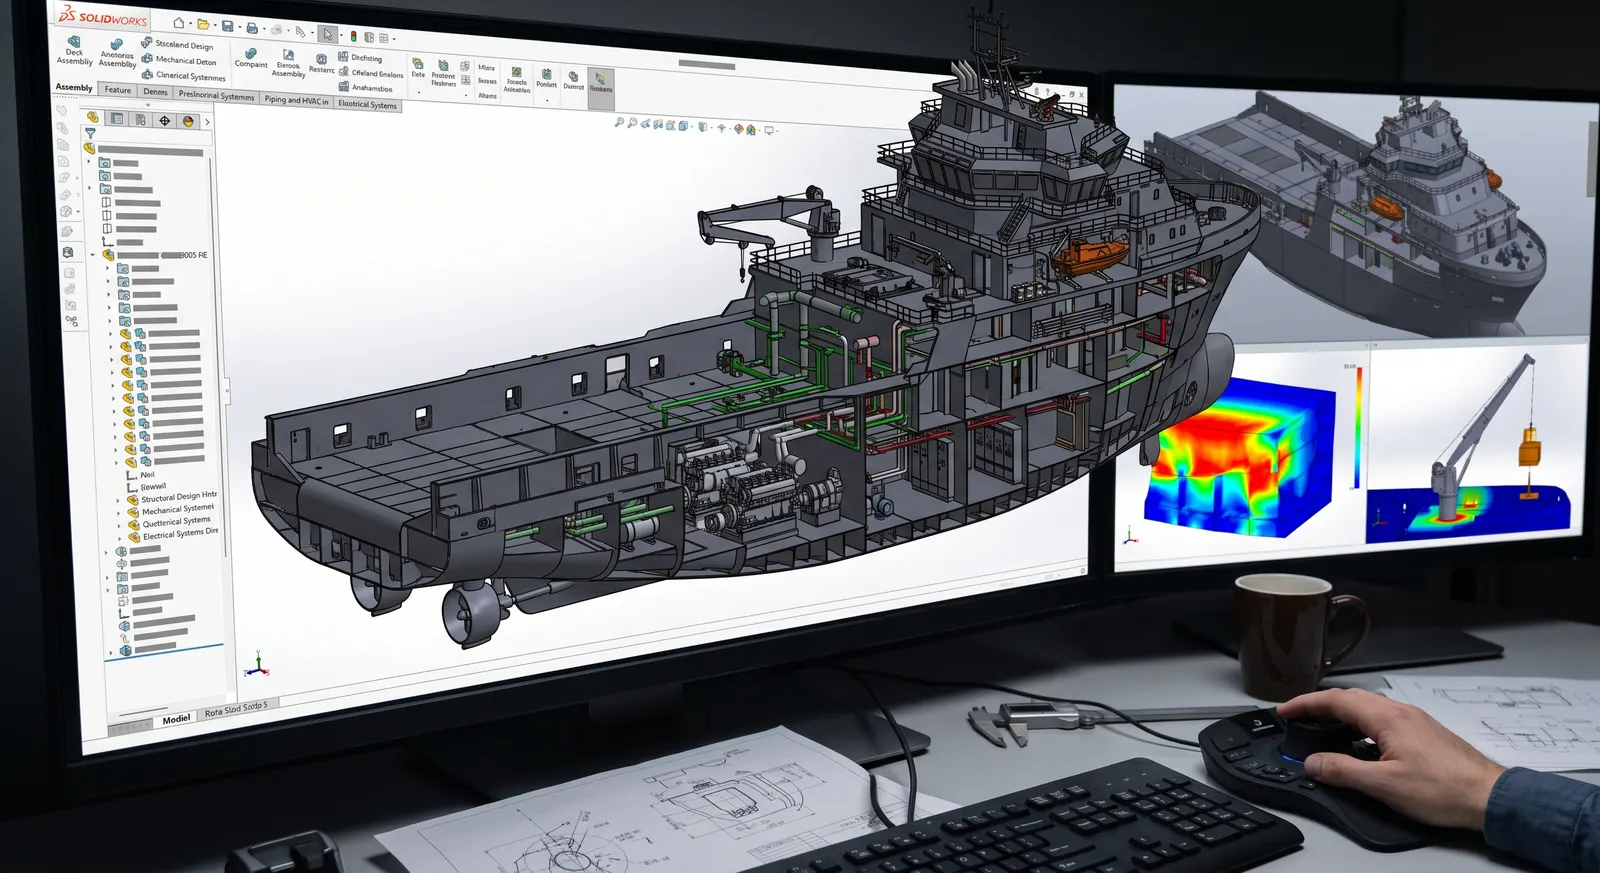Viewport: 1600px width, 873px height.
Task: Activate the Select arrow cursor tool
Action: 327,34
